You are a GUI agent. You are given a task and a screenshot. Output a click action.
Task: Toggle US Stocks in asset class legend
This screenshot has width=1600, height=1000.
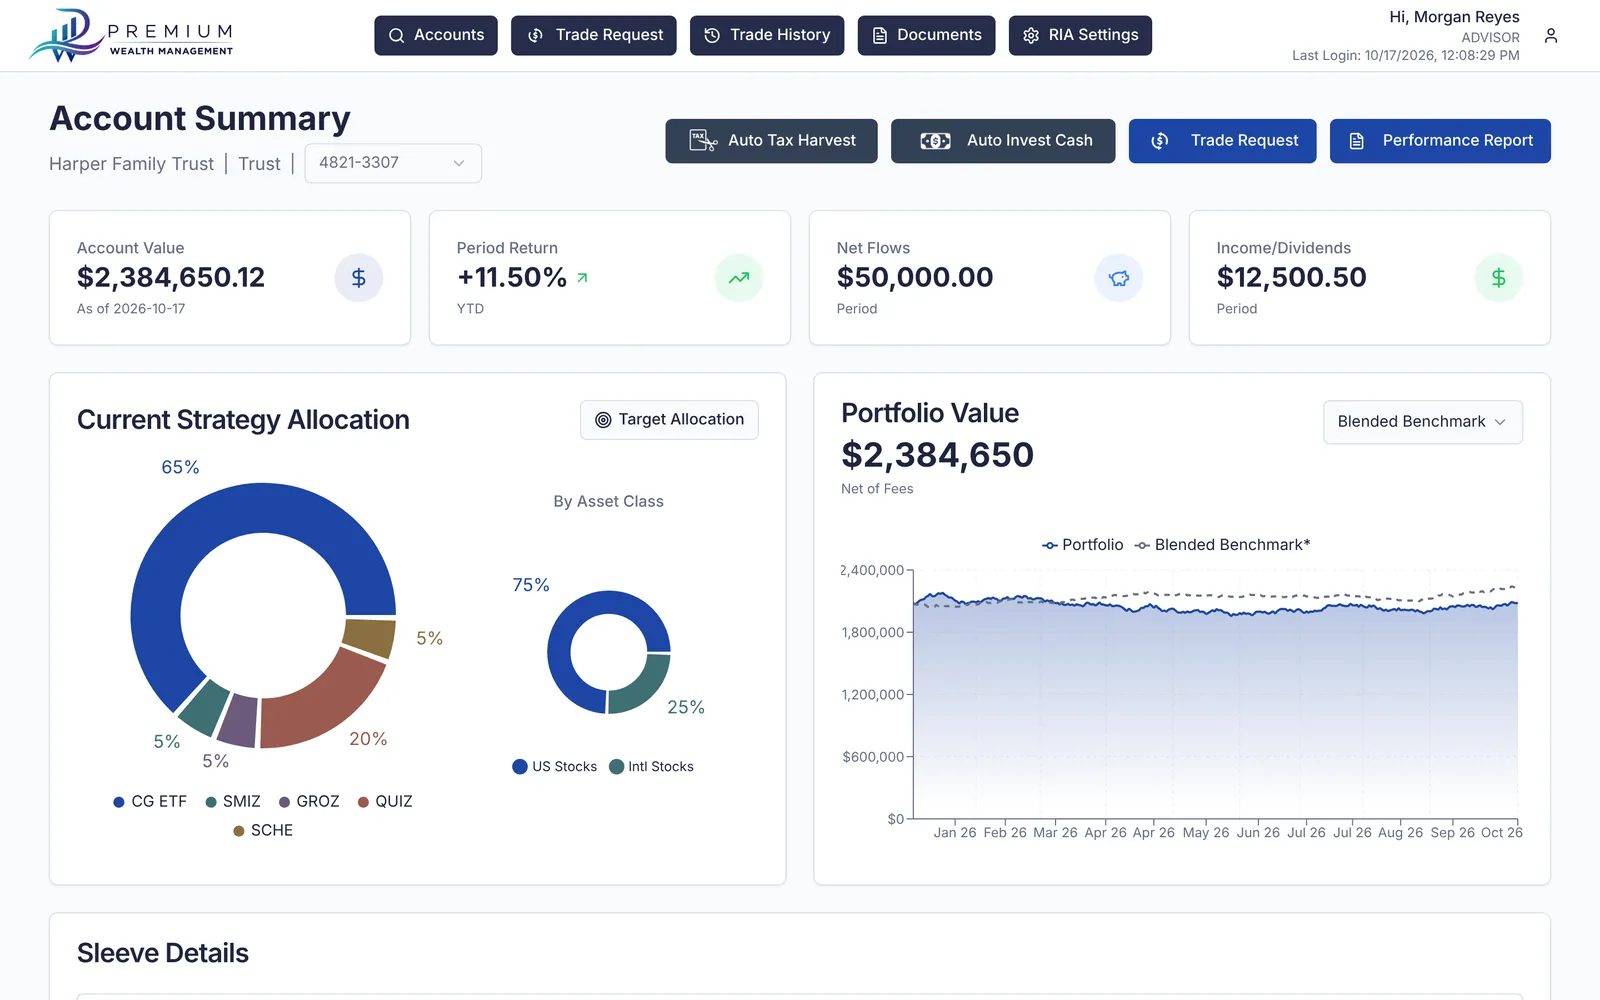(554, 767)
